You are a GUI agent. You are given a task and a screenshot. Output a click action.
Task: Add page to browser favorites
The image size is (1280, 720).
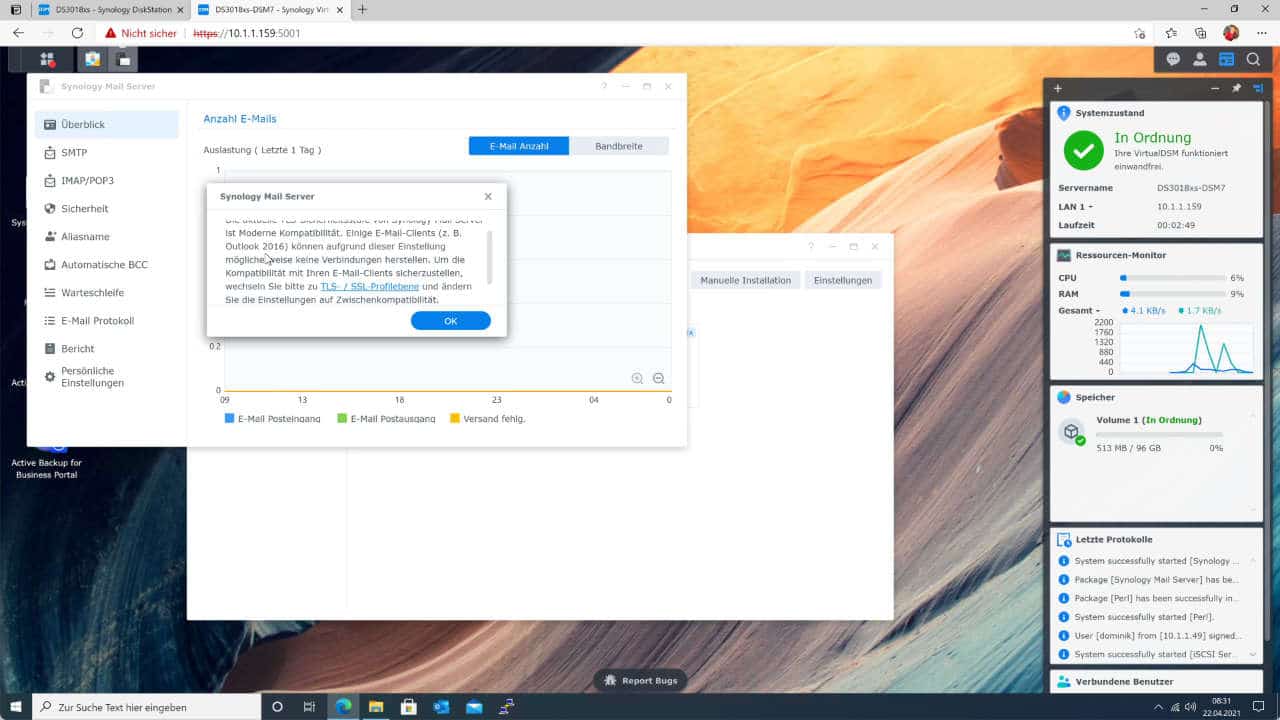pos(1139,33)
